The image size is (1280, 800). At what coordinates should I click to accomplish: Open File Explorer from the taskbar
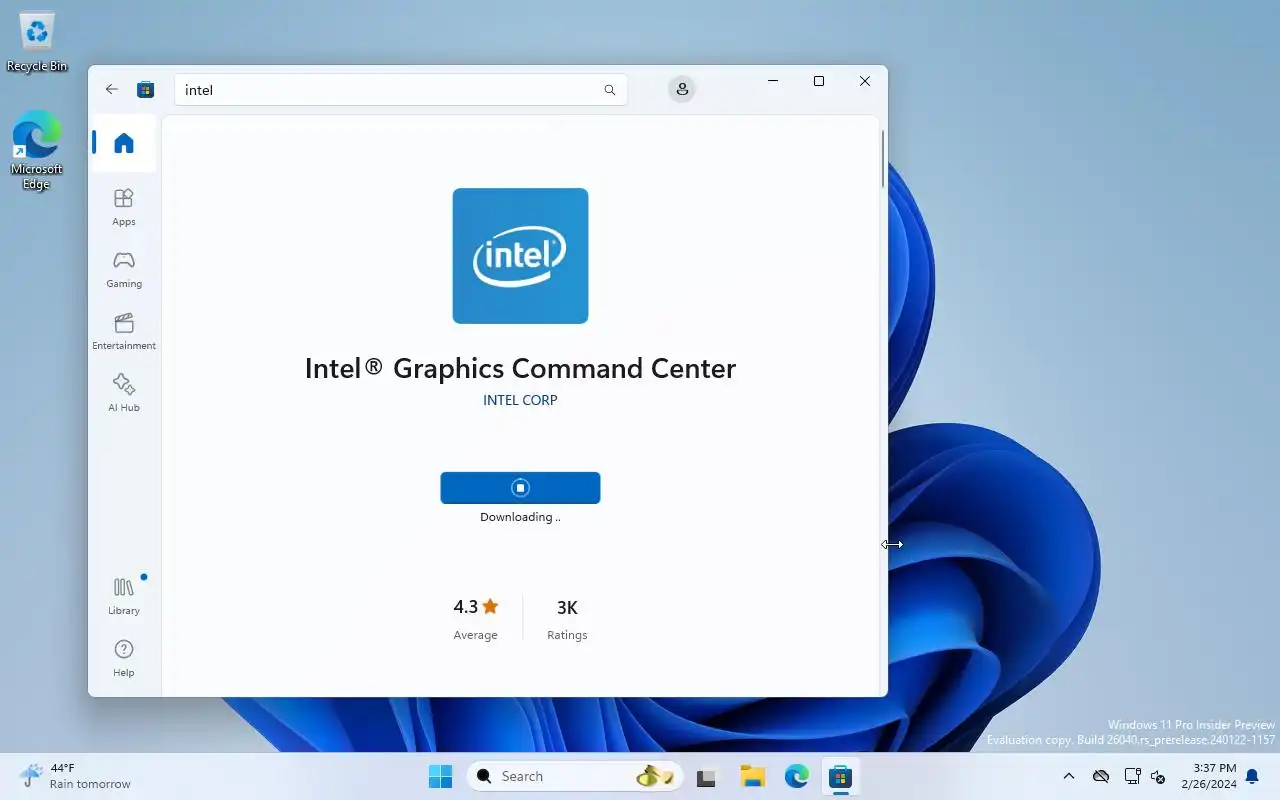tap(752, 776)
